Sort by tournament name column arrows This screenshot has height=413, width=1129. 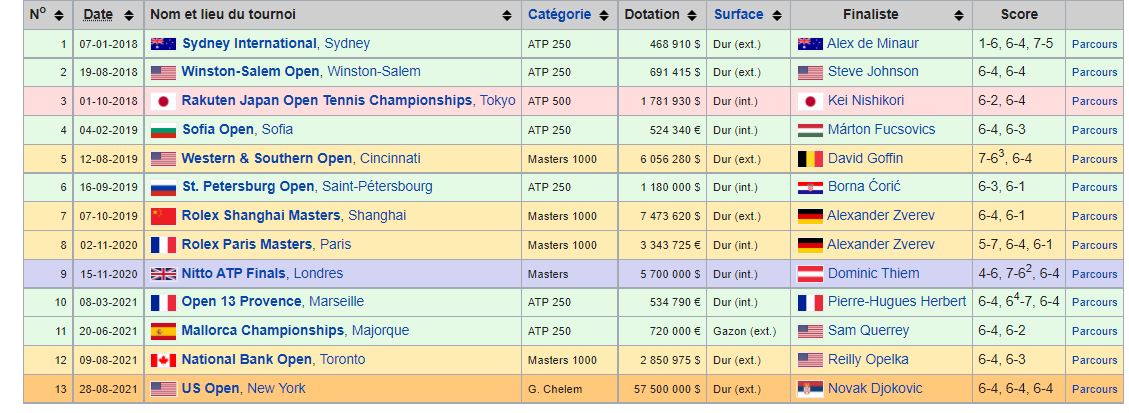tap(507, 16)
